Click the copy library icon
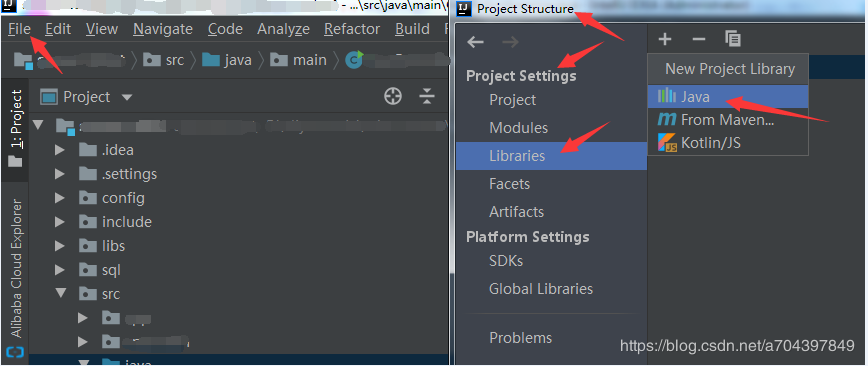The width and height of the screenshot is (868, 366). [732, 39]
